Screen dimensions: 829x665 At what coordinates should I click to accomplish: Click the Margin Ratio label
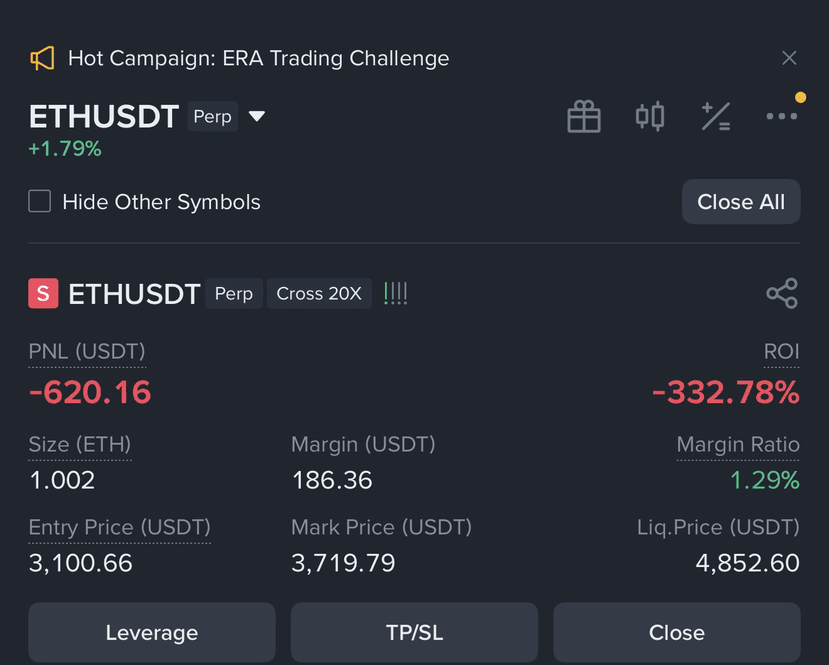pos(738,445)
